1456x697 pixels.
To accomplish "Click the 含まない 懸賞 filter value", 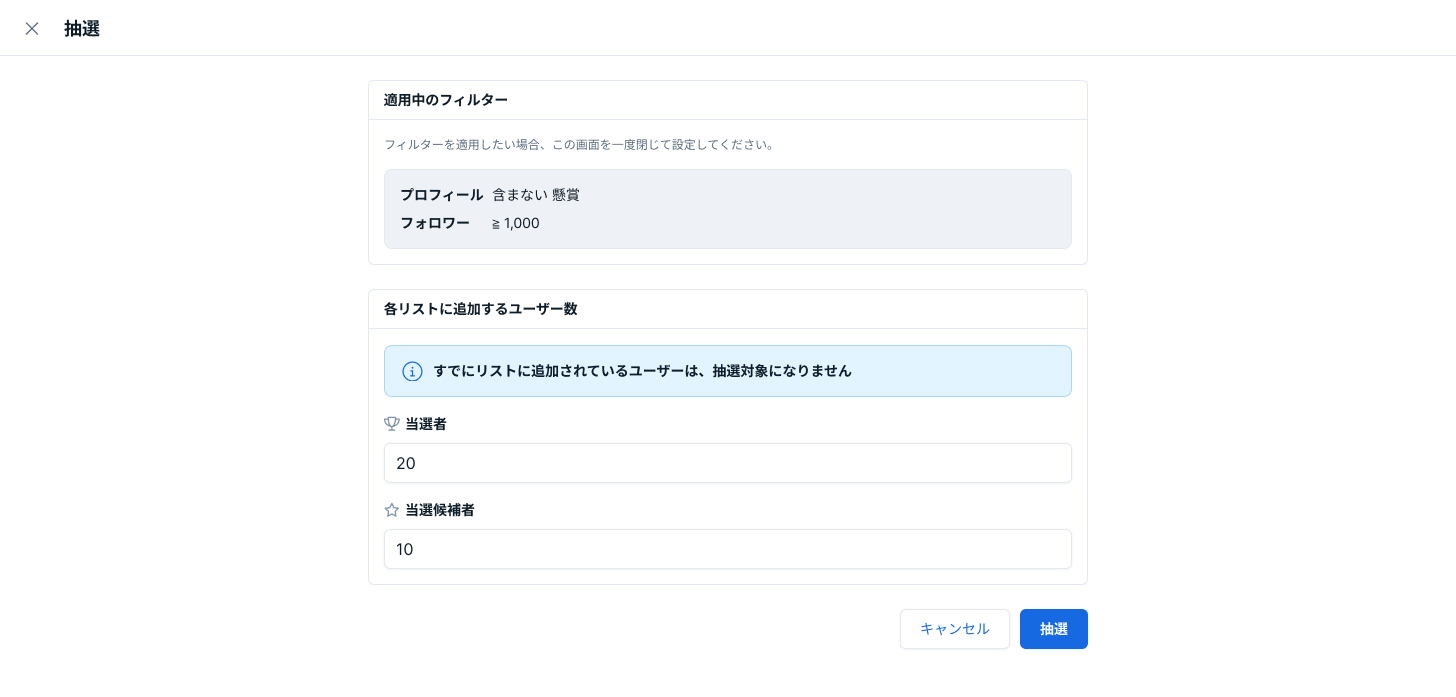I will coord(536,195).
